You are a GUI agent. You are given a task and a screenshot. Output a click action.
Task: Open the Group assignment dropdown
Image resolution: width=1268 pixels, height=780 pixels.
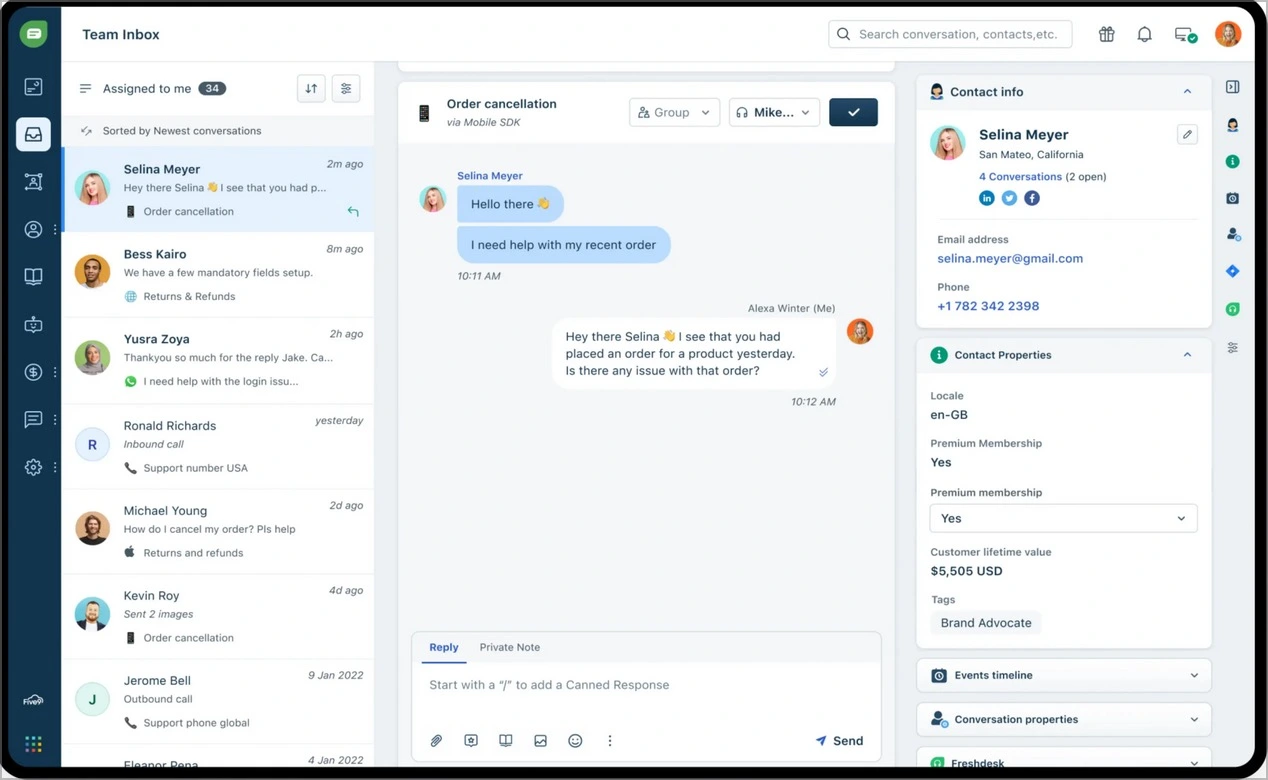point(674,112)
